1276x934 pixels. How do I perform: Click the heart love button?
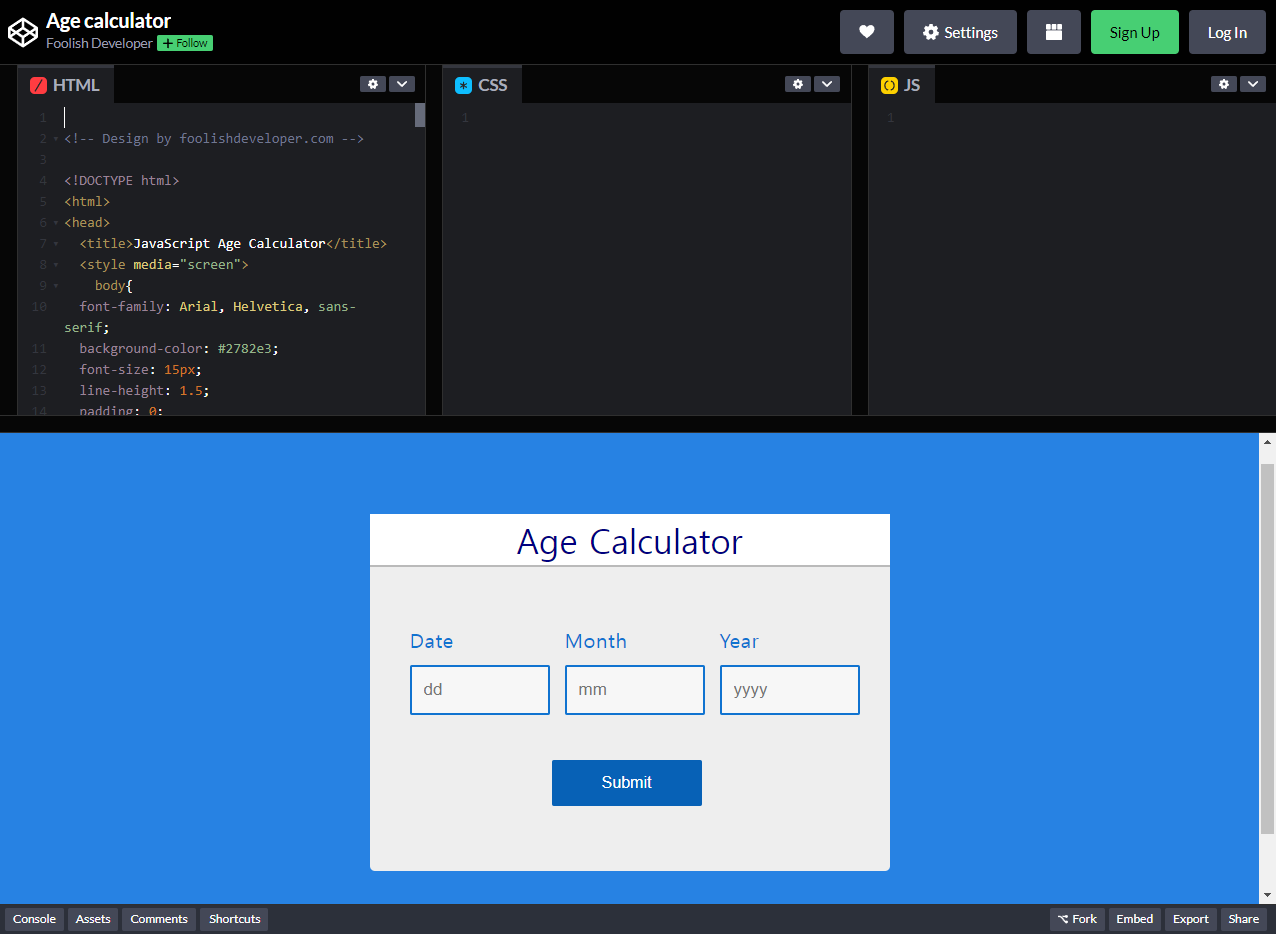(x=866, y=32)
